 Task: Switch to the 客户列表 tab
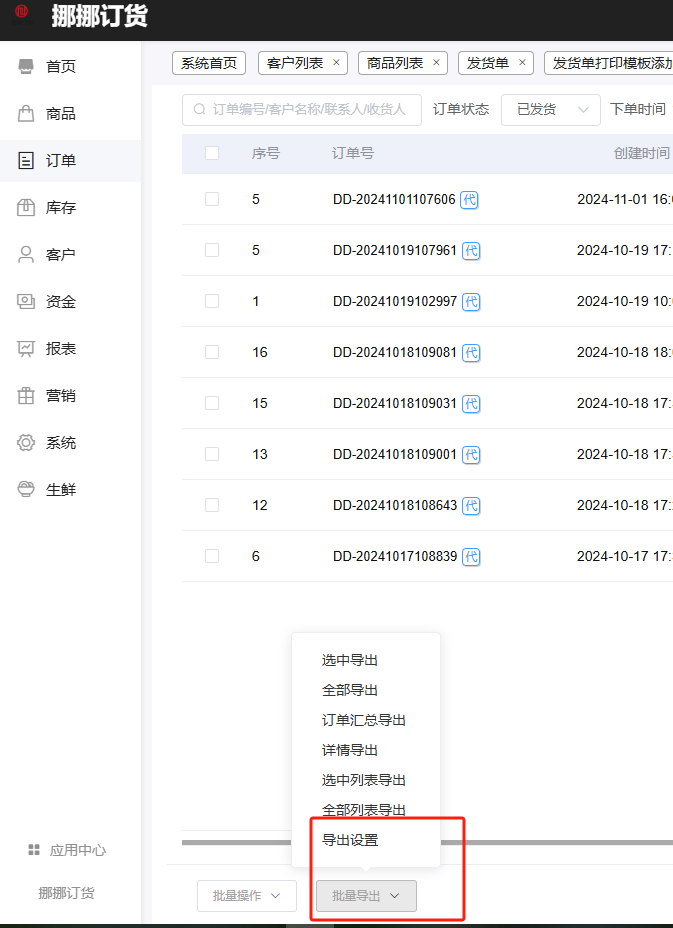[x=295, y=63]
